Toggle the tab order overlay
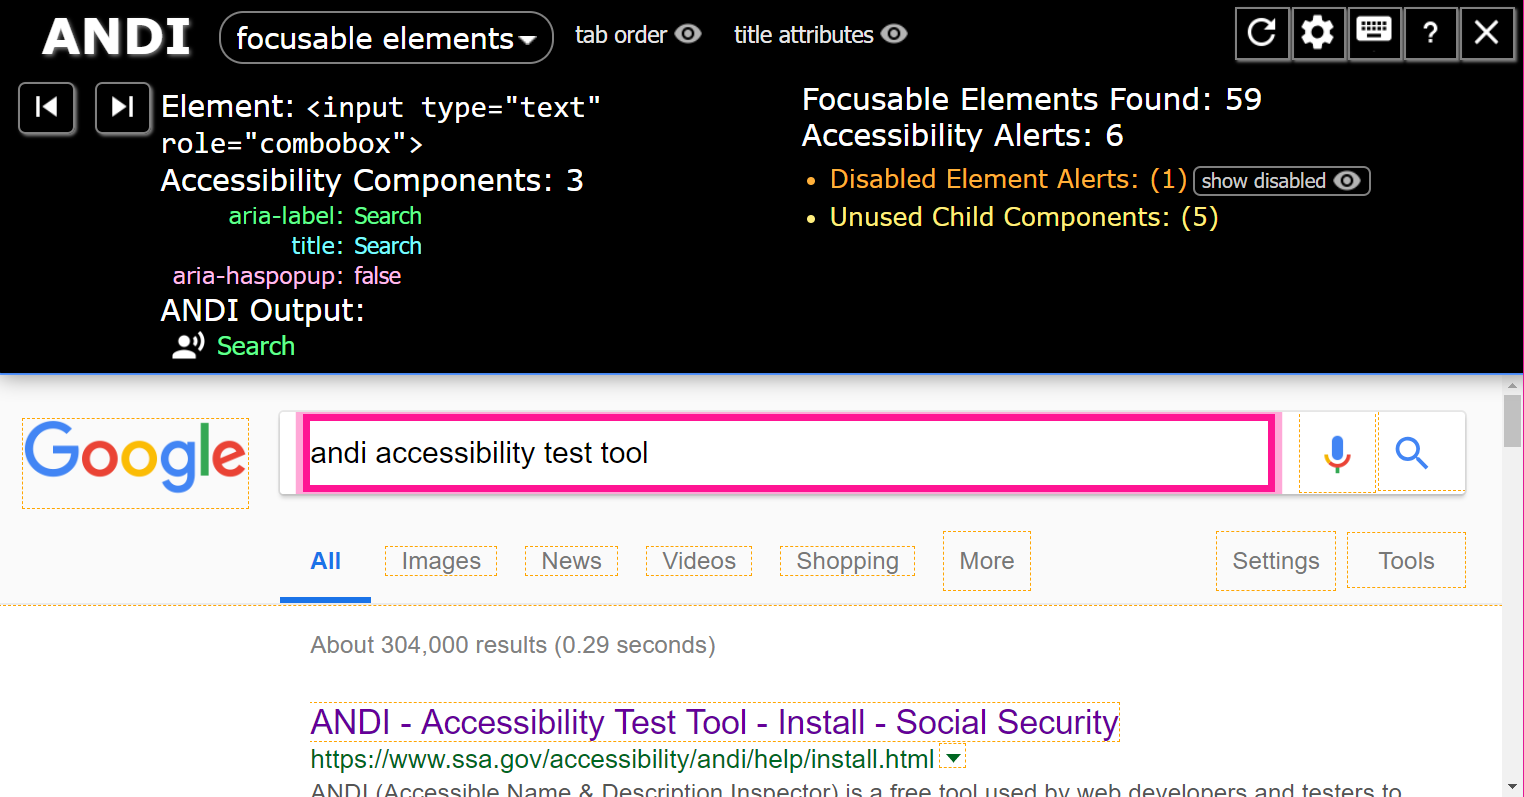This screenshot has width=1524, height=797. tap(638, 35)
